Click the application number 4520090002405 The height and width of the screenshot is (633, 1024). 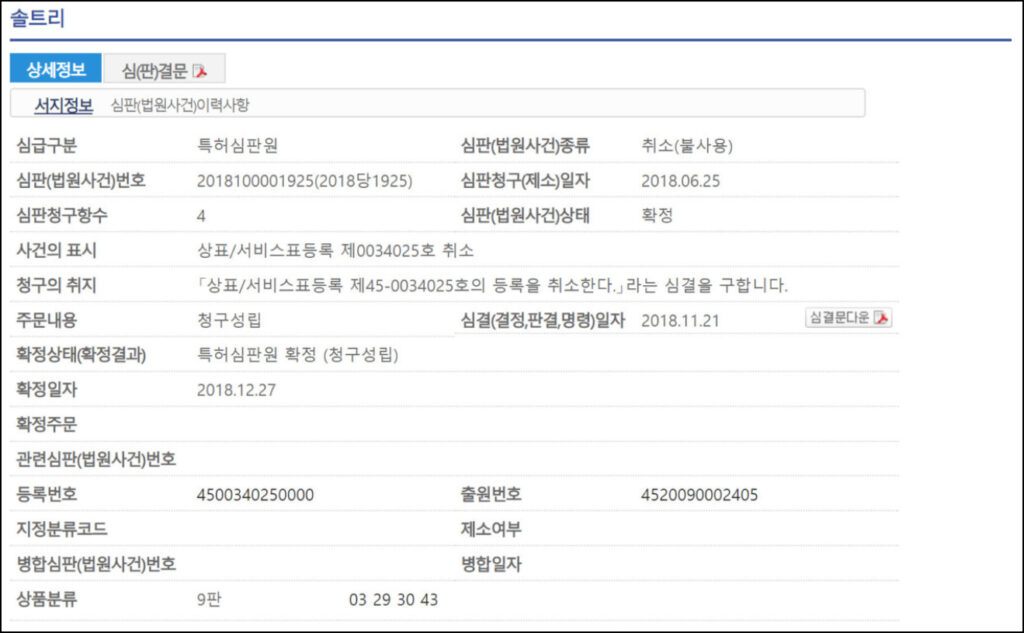coord(700,495)
